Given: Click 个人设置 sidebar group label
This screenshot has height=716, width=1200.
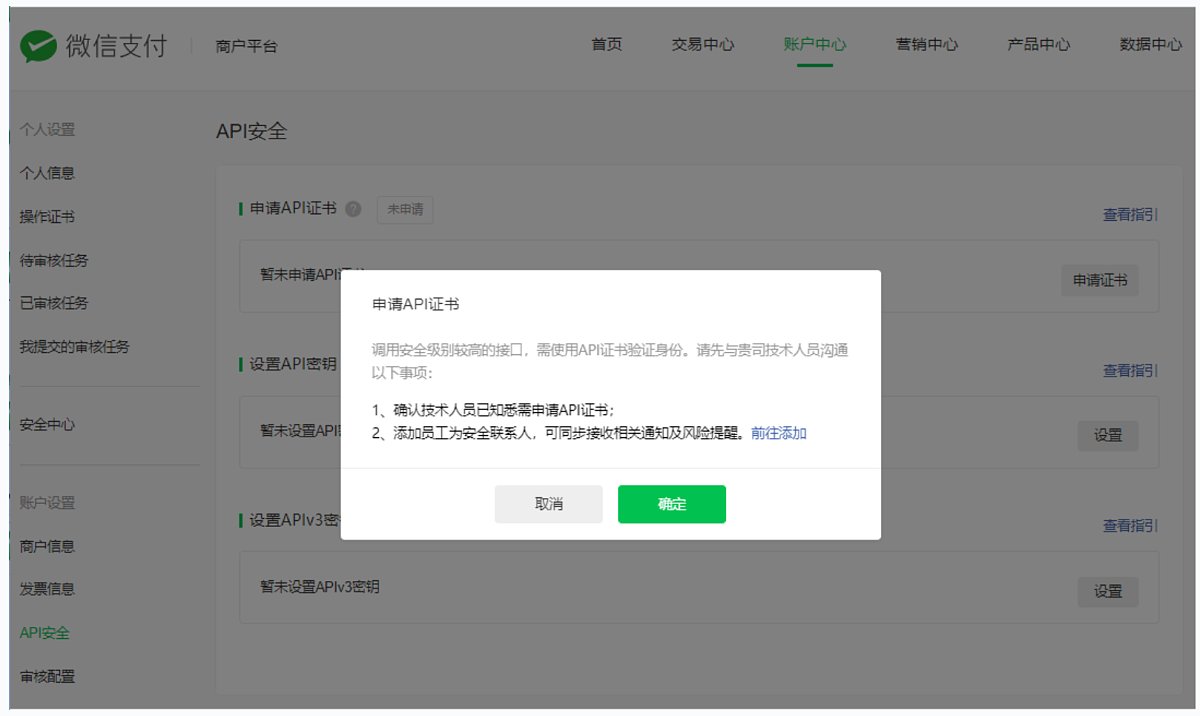Looking at the screenshot, I should [47, 130].
